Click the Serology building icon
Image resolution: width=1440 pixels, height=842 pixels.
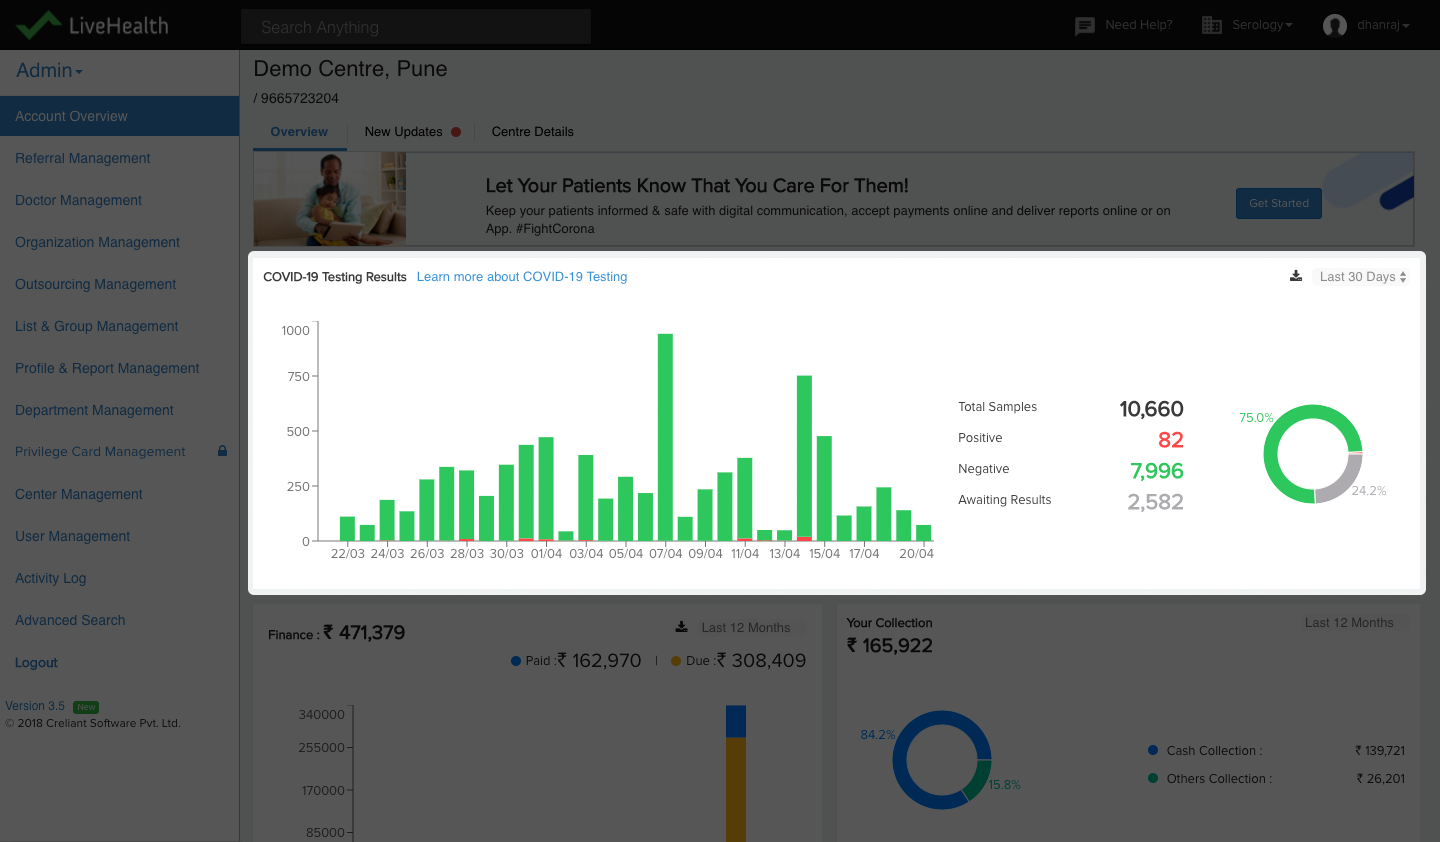click(x=1211, y=25)
